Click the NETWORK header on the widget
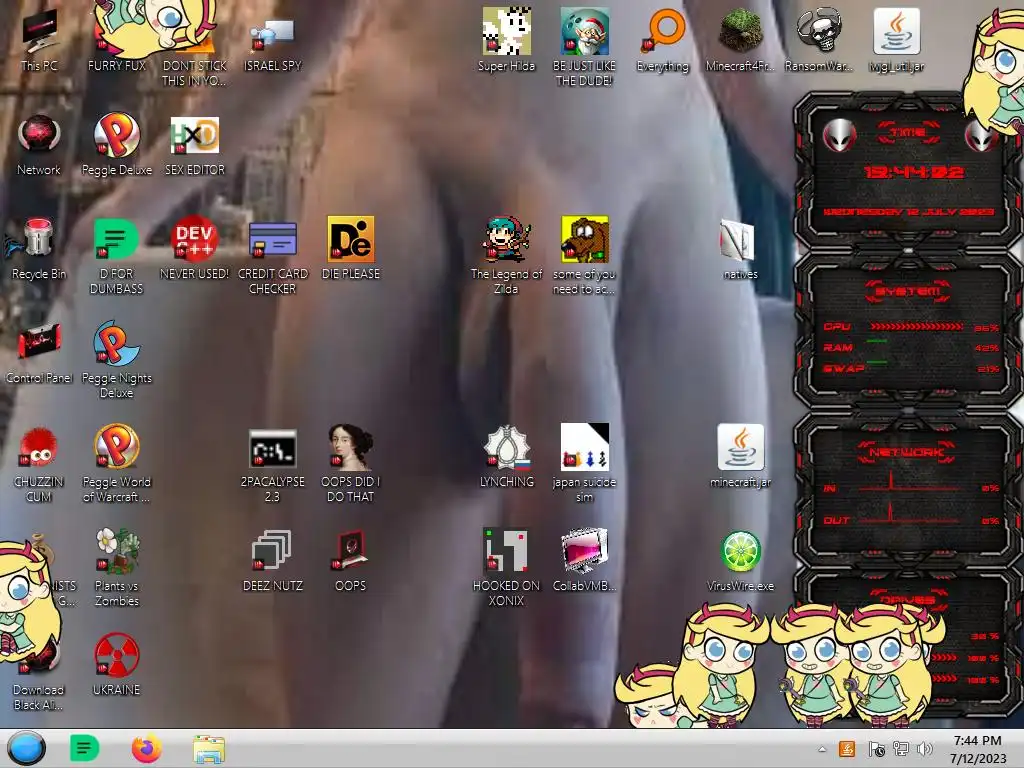The width and height of the screenshot is (1024, 768). click(x=906, y=451)
